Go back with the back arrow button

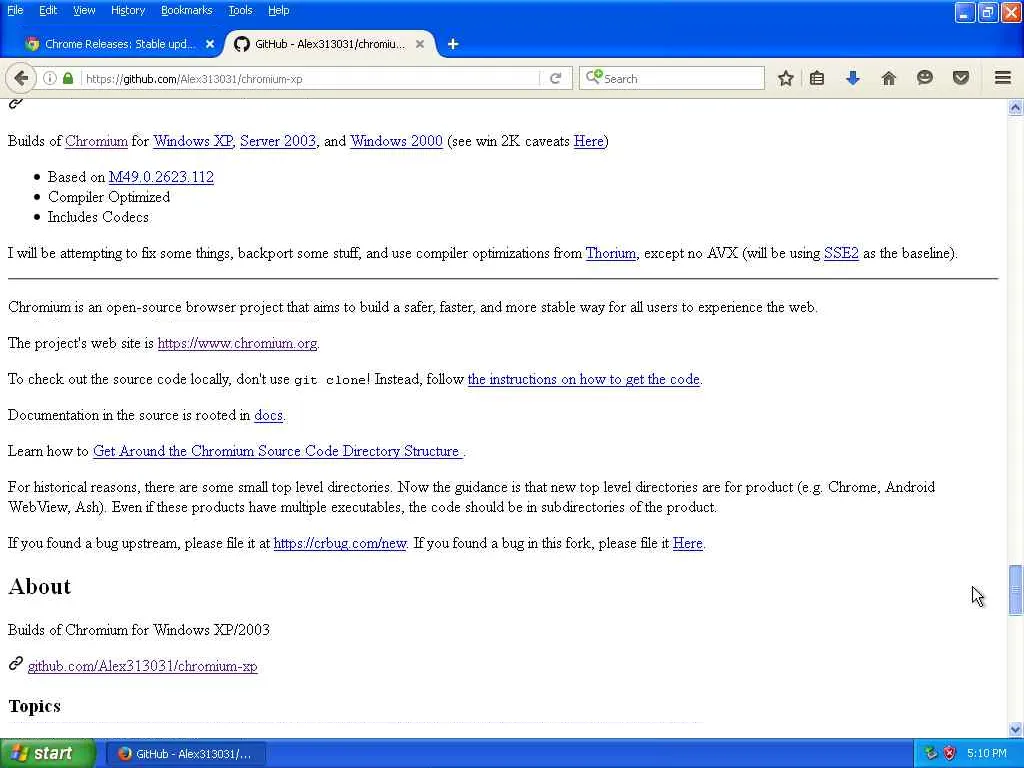pyautogui.click(x=21, y=78)
